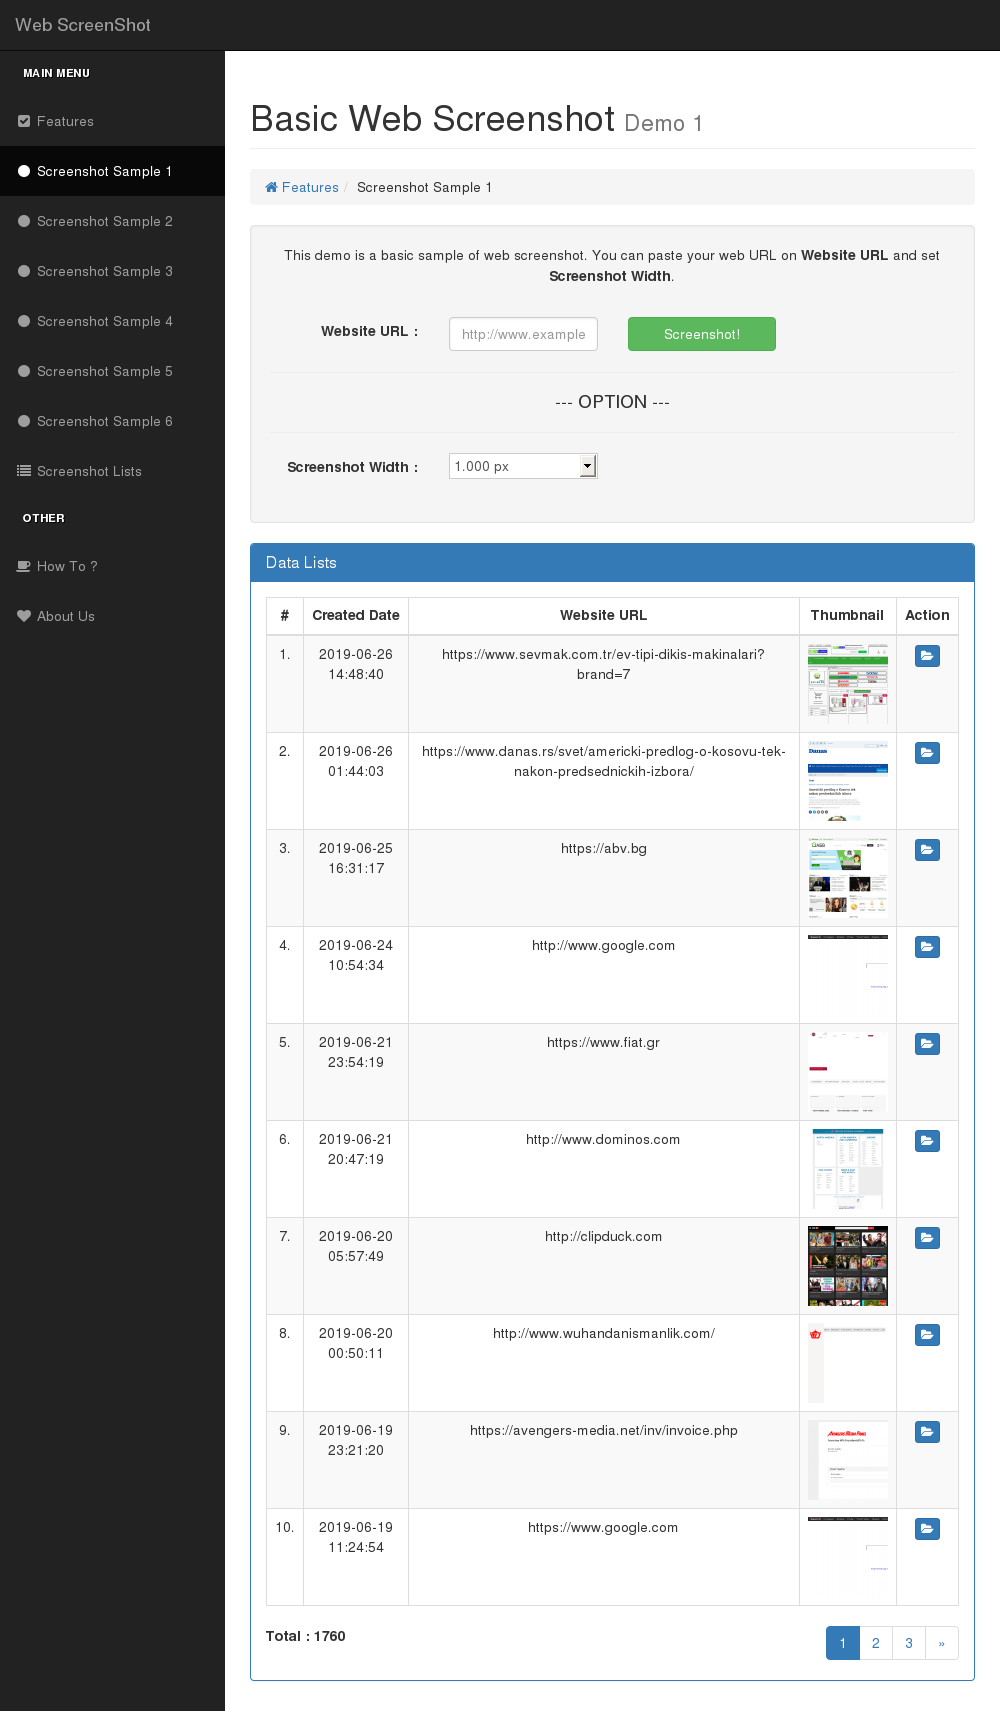
Task: Go to Screenshot Sample 4 menu label
Action: click(x=105, y=321)
